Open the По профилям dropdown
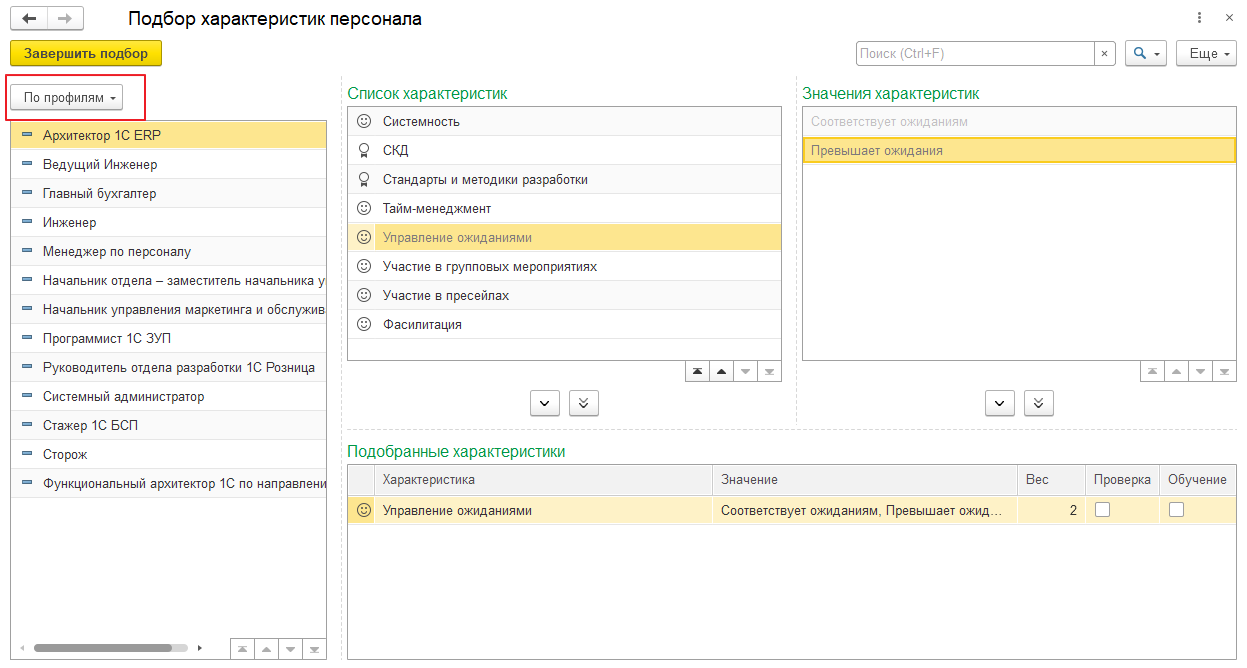The image size is (1247, 668). point(71,98)
